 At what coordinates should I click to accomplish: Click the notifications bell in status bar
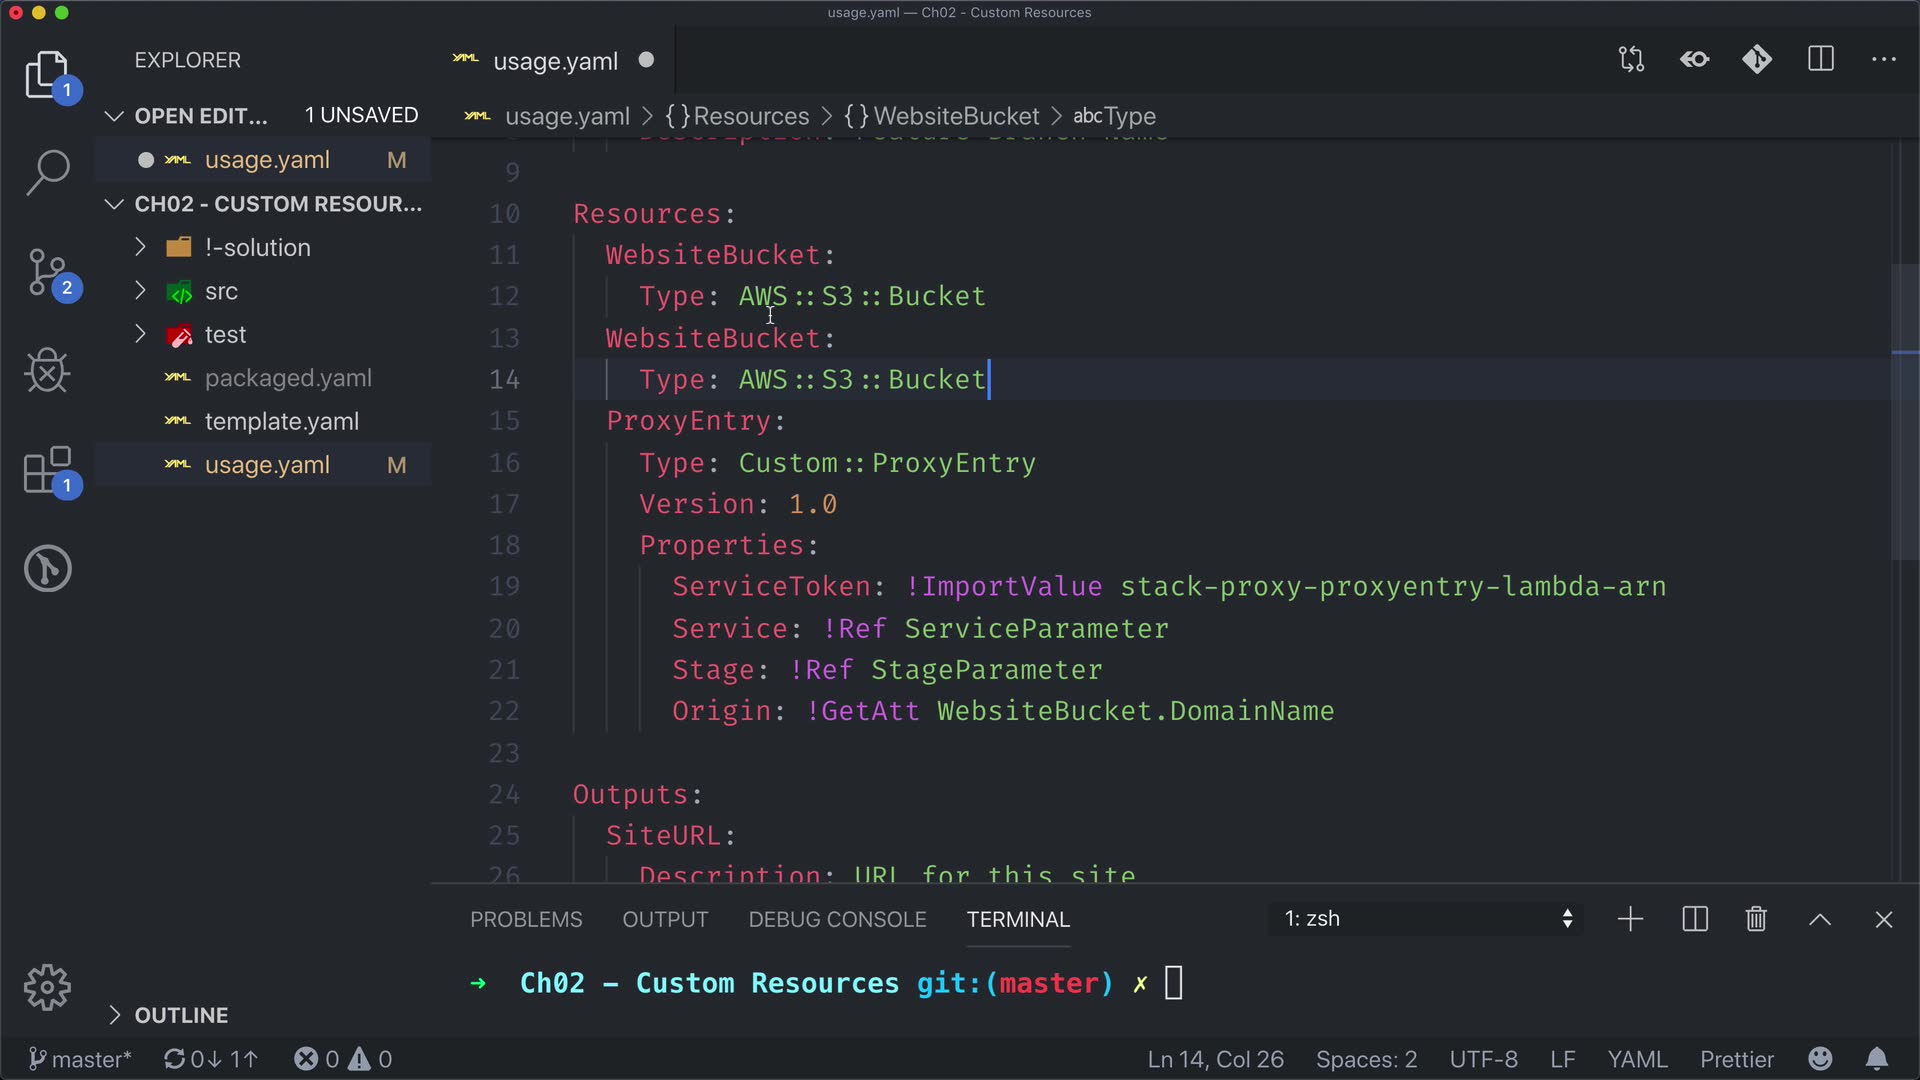tap(1877, 1059)
